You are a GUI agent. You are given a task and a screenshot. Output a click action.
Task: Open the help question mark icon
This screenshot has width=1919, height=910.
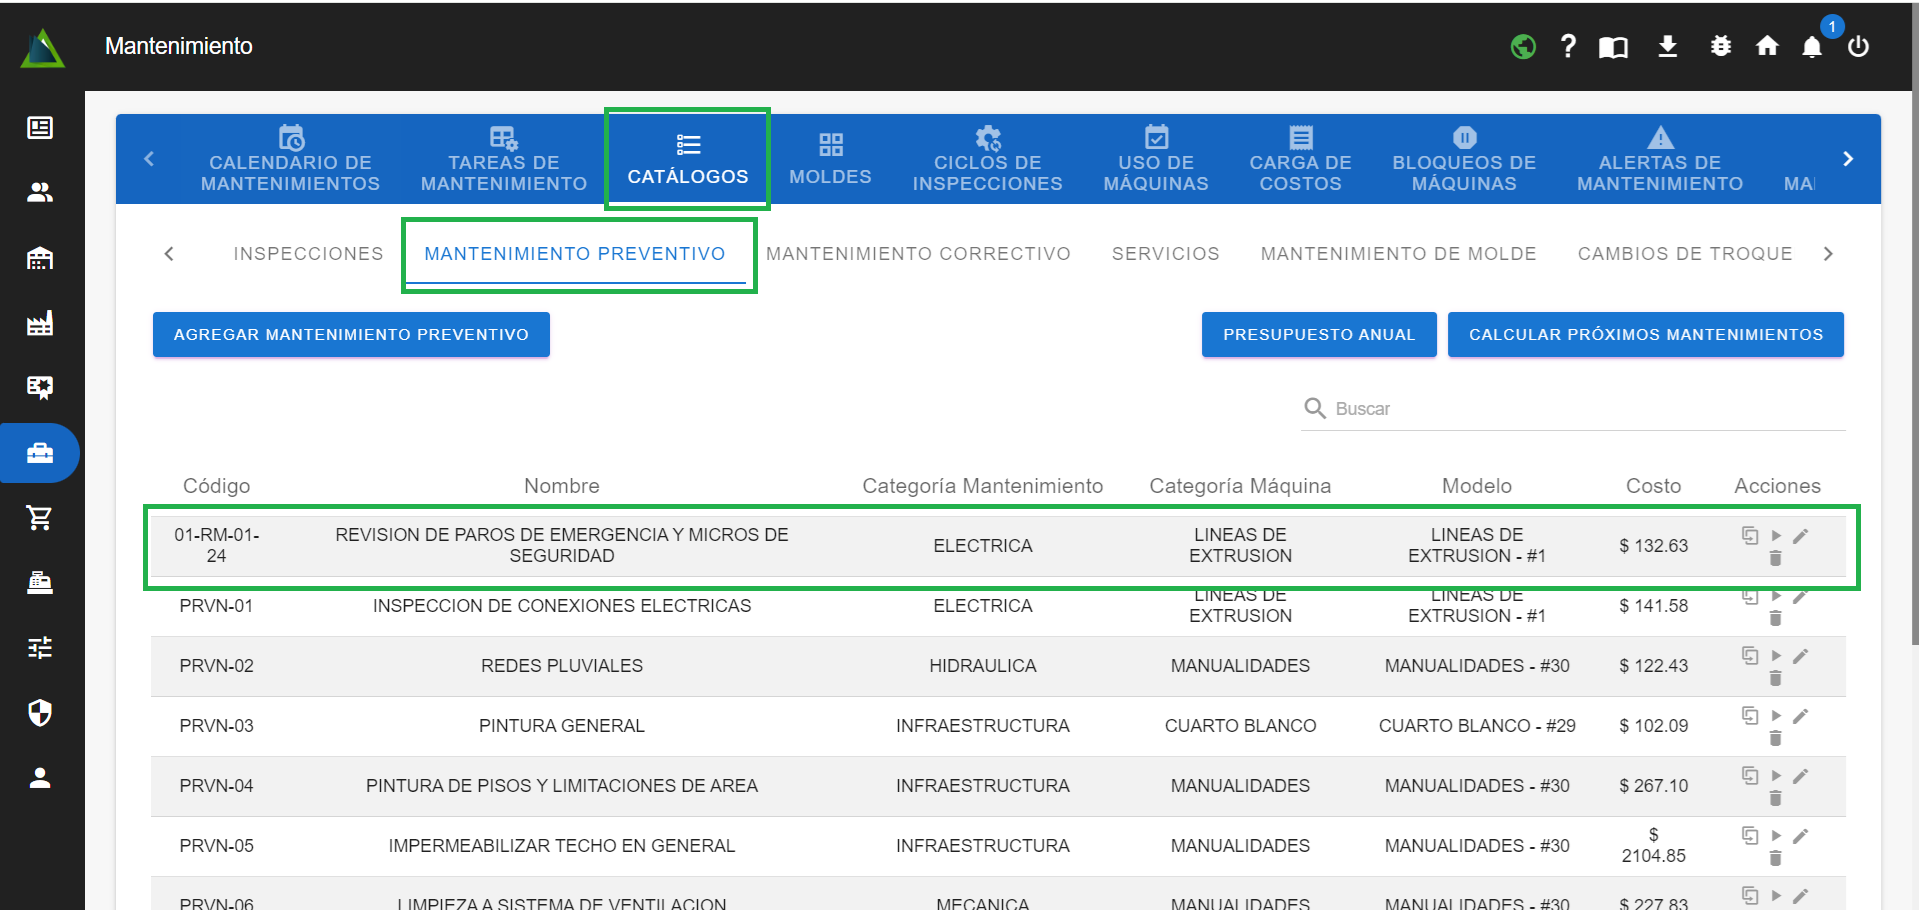click(x=1567, y=47)
